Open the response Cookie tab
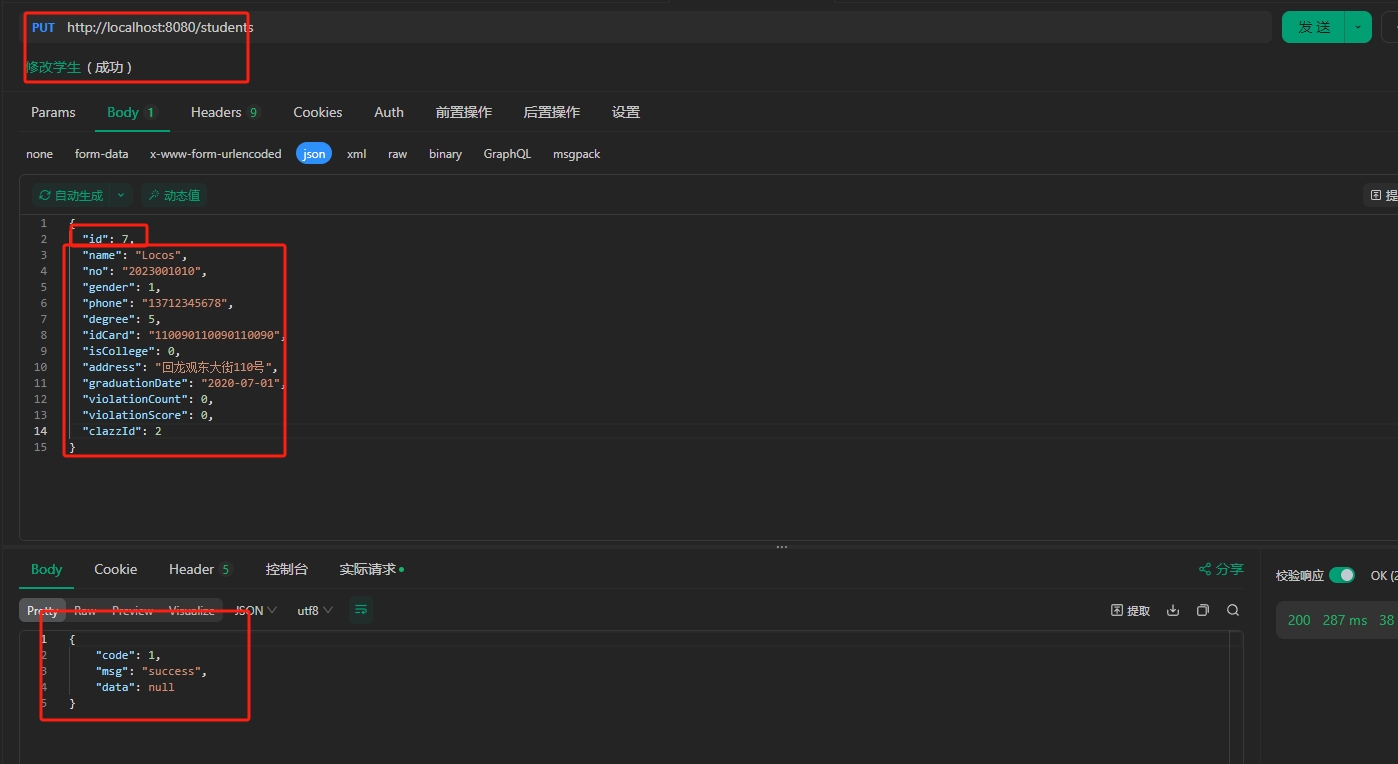This screenshot has width=1398, height=764. tap(115, 569)
